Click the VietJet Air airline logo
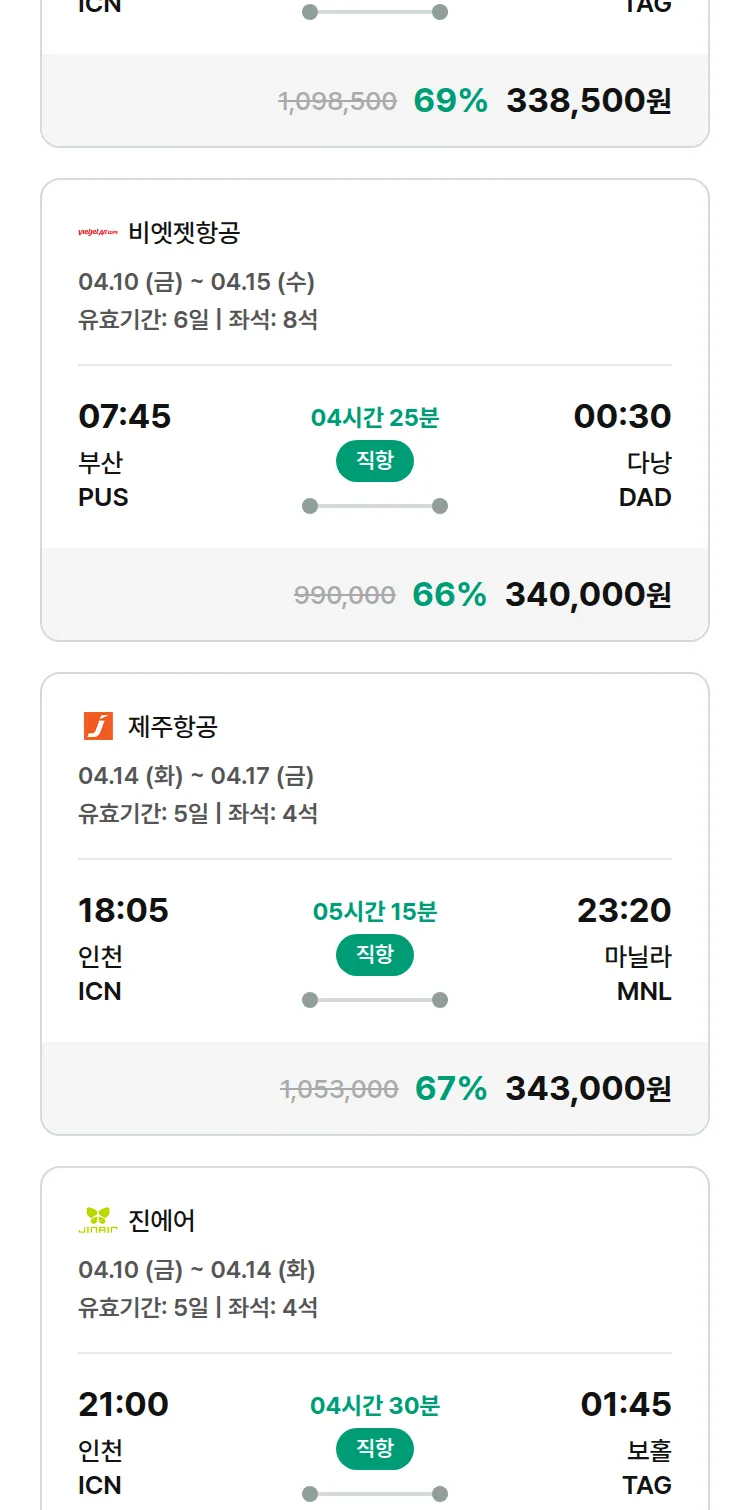This screenshot has width=750, height=1510. 98,233
